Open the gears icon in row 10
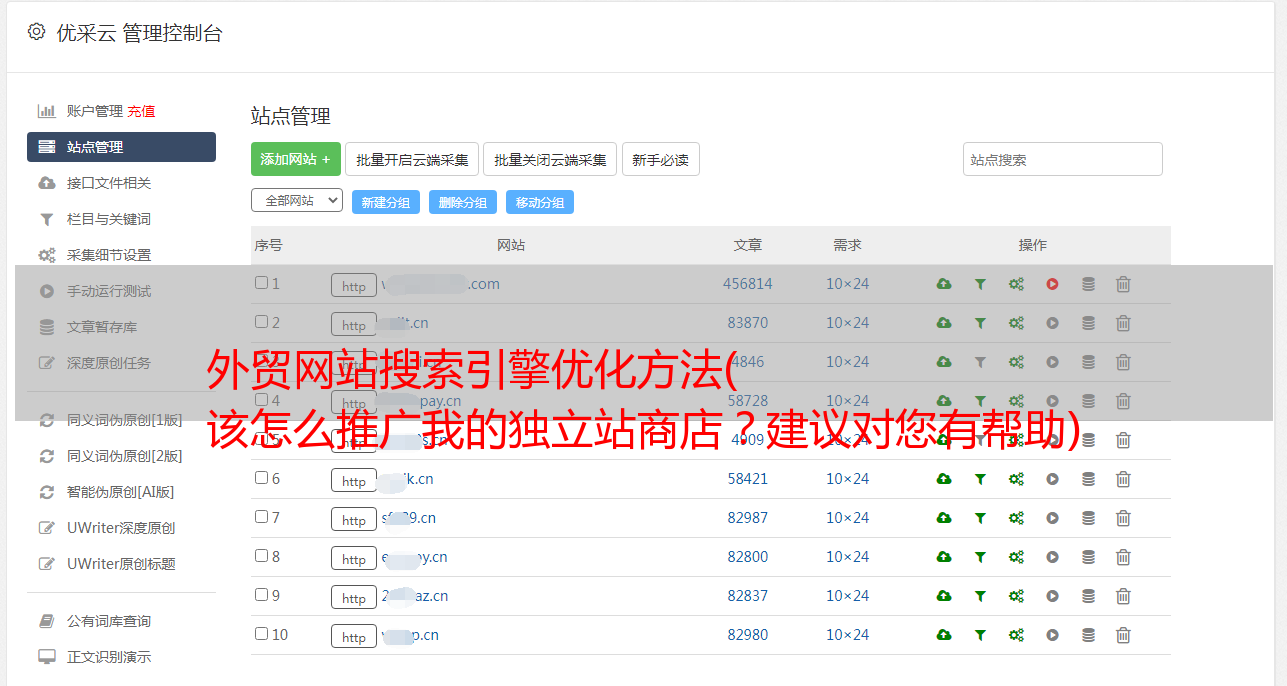Image resolution: width=1287 pixels, height=686 pixels. (x=1016, y=635)
